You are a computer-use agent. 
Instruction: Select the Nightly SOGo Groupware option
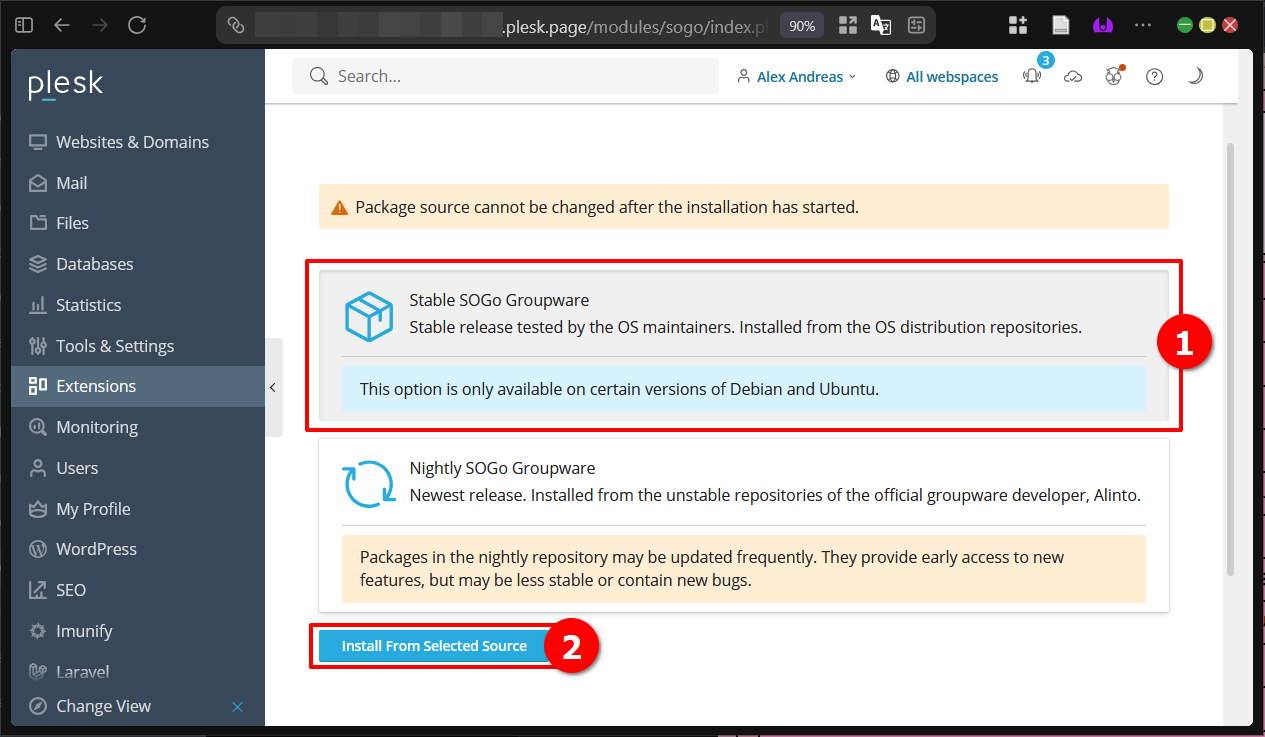[743, 525]
